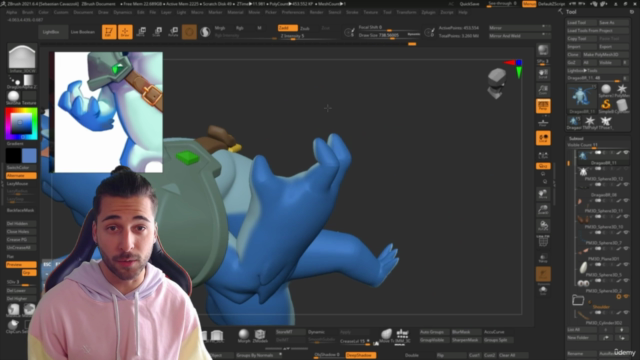Screen dimensions: 640x360
Task: Toggle the Zadd button
Action: point(288,28)
